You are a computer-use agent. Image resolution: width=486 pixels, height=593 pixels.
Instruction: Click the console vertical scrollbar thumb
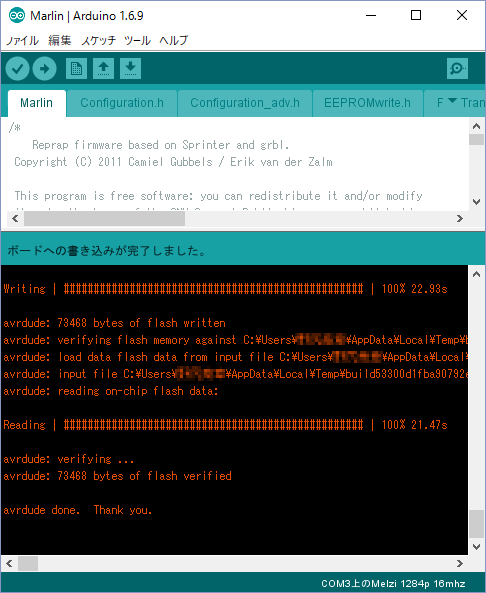(477, 524)
